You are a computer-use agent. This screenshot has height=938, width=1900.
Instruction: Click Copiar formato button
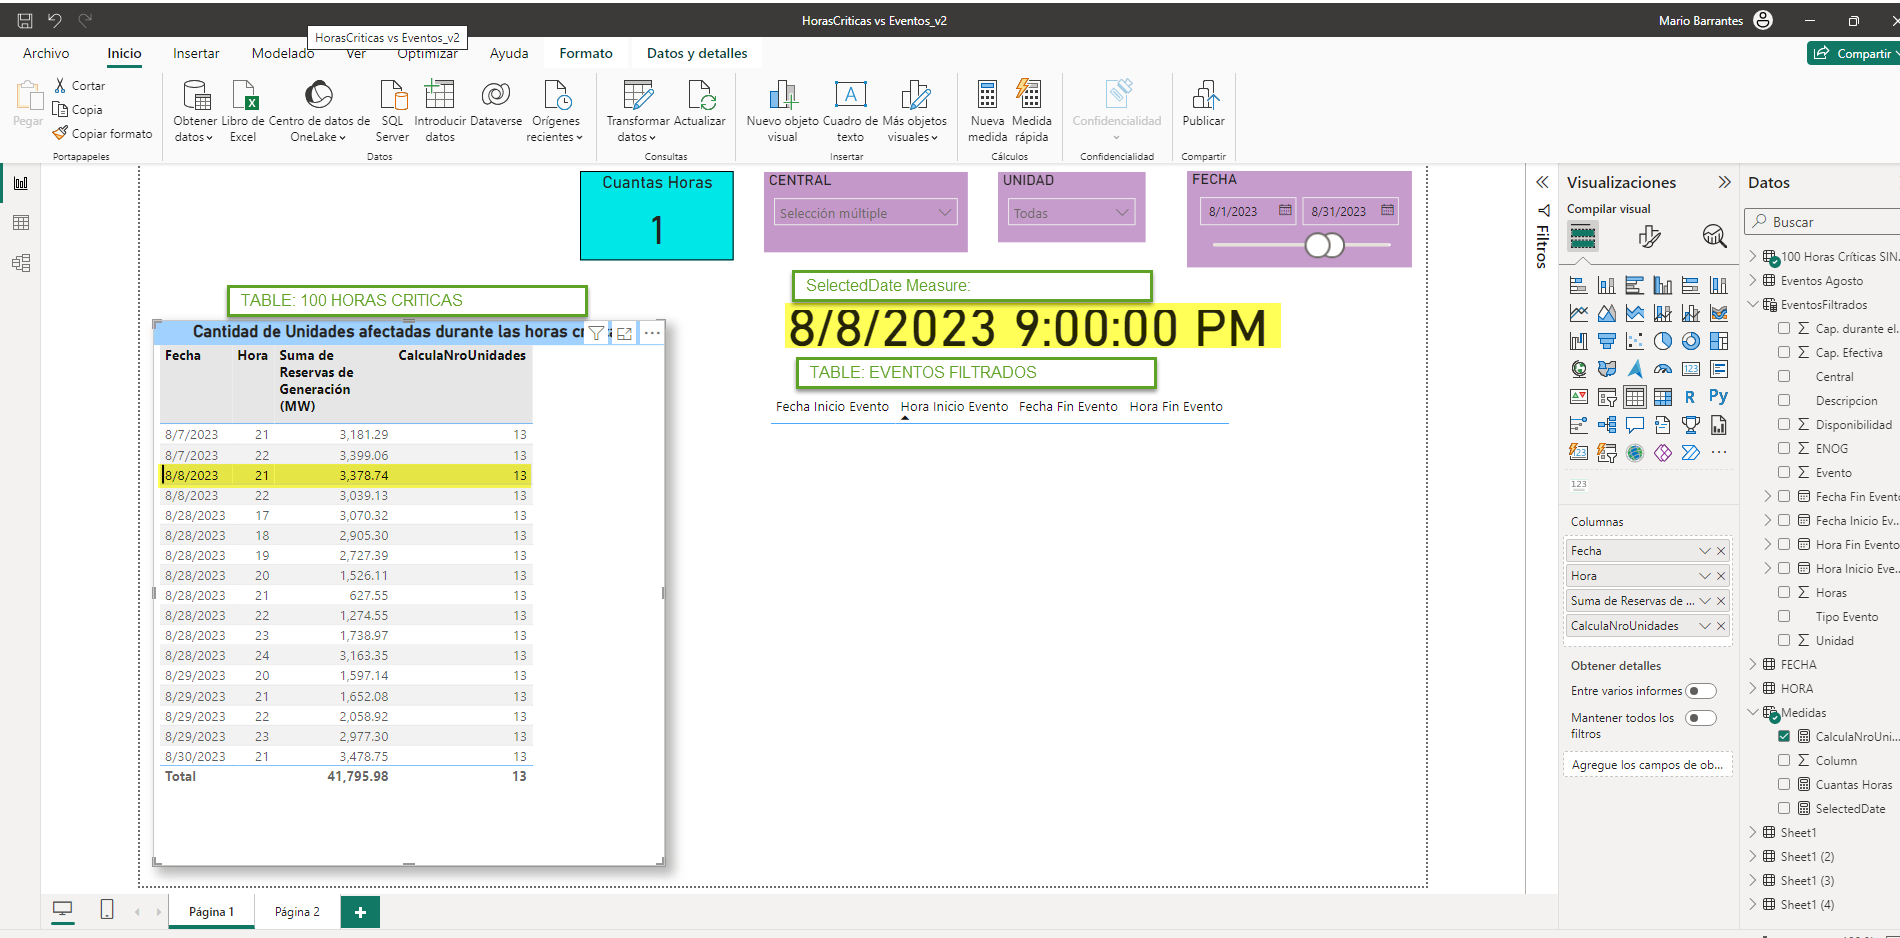(102, 134)
